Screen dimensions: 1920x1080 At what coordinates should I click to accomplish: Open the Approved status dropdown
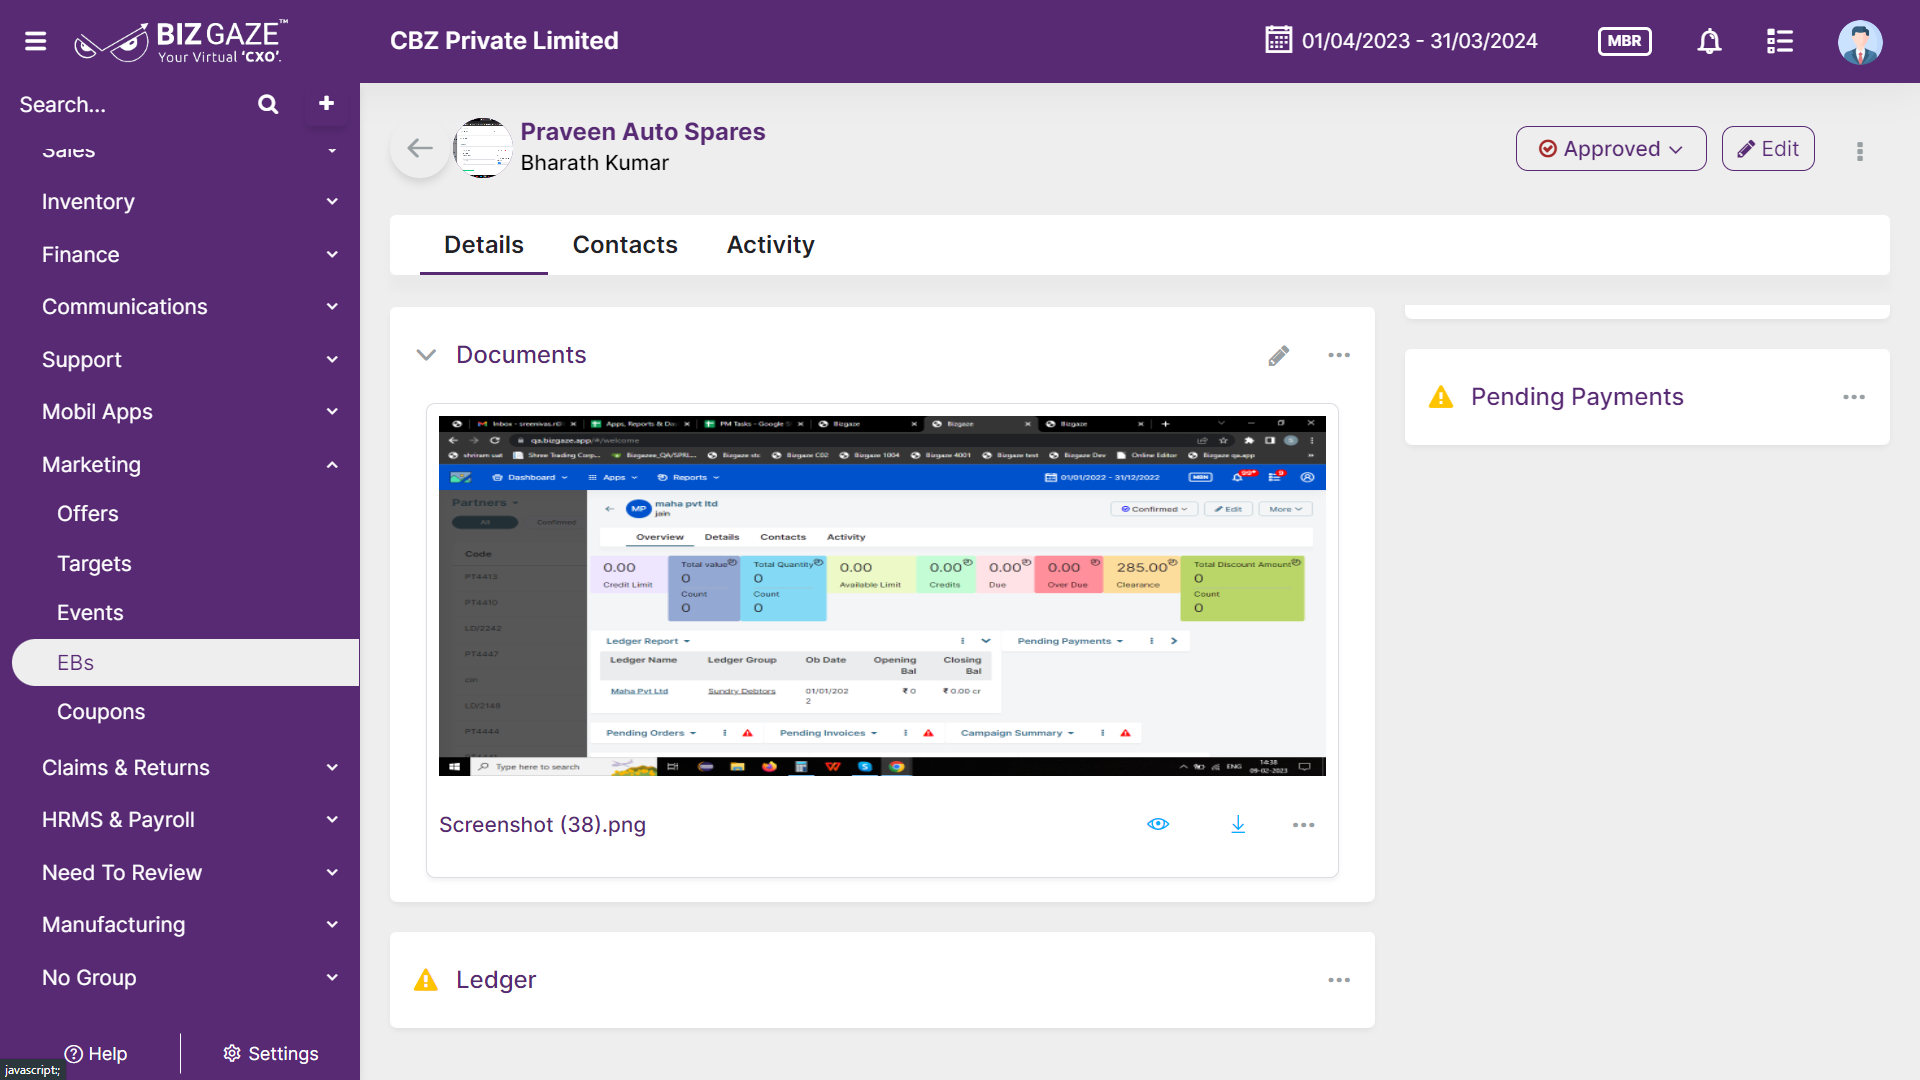(x=1611, y=149)
